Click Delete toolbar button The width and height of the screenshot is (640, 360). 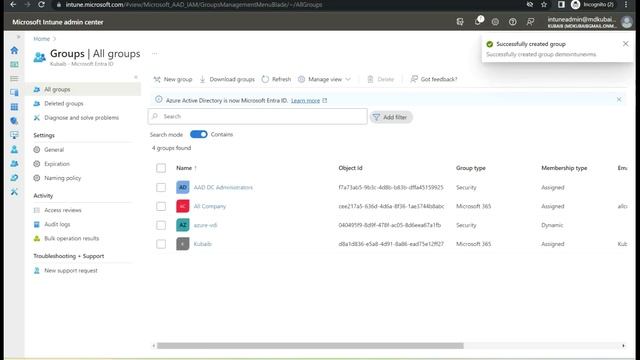pos(380,79)
